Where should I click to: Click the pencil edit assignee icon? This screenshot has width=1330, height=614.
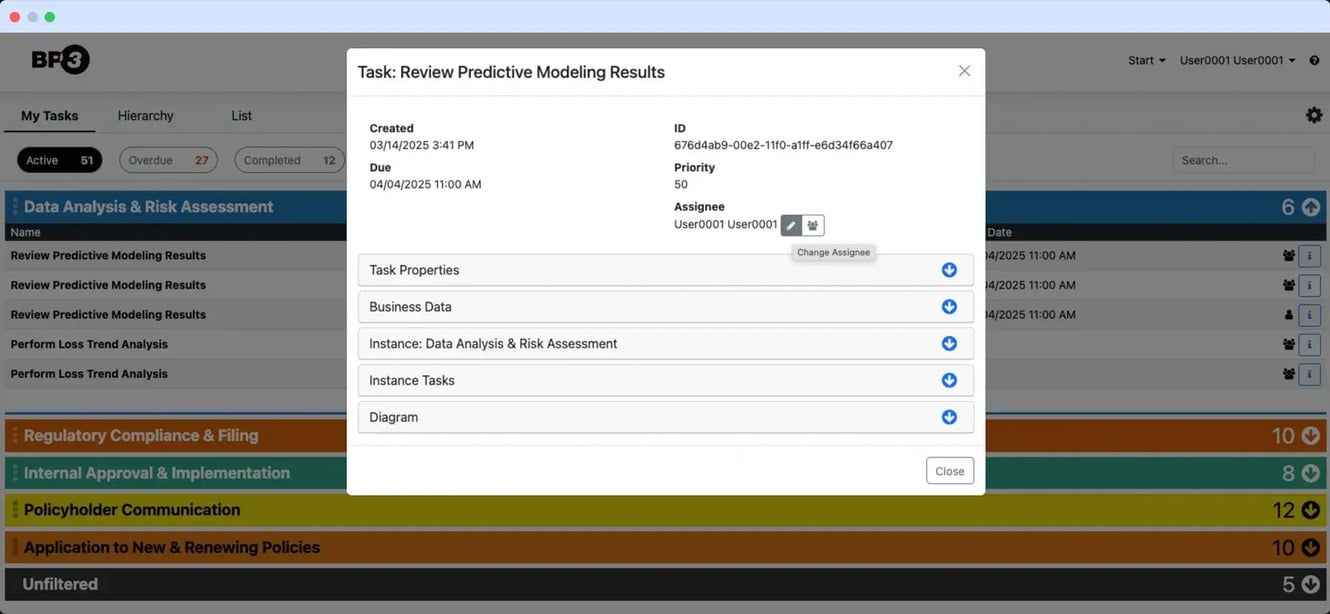point(791,225)
